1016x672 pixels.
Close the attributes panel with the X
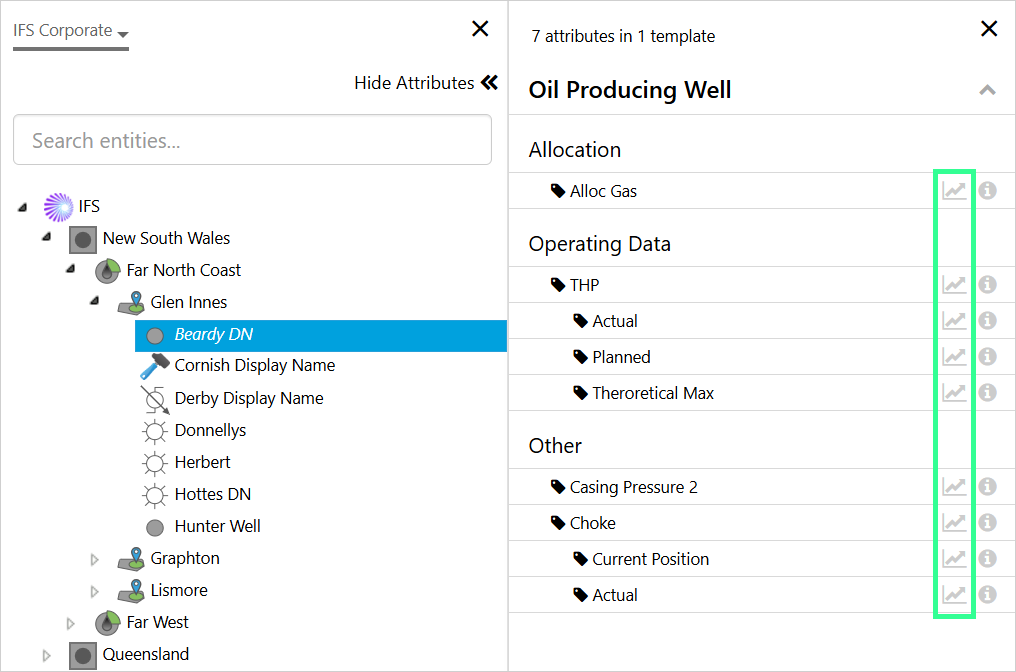[x=988, y=29]
